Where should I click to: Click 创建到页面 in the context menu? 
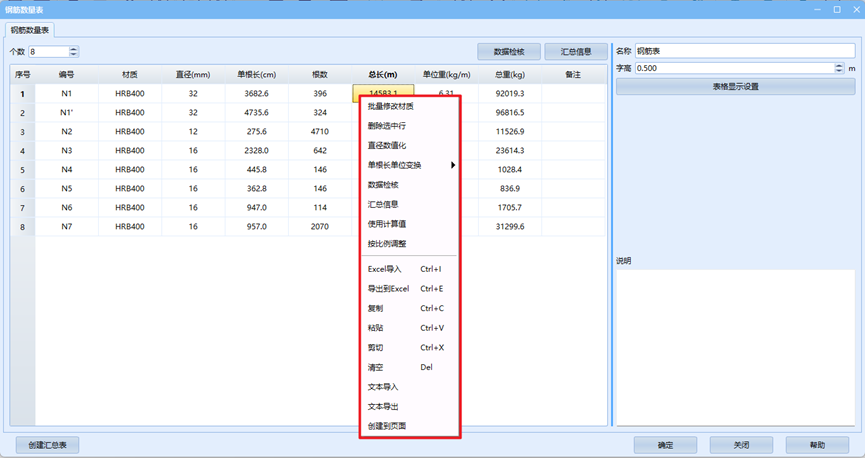click(x=387, y=426)
